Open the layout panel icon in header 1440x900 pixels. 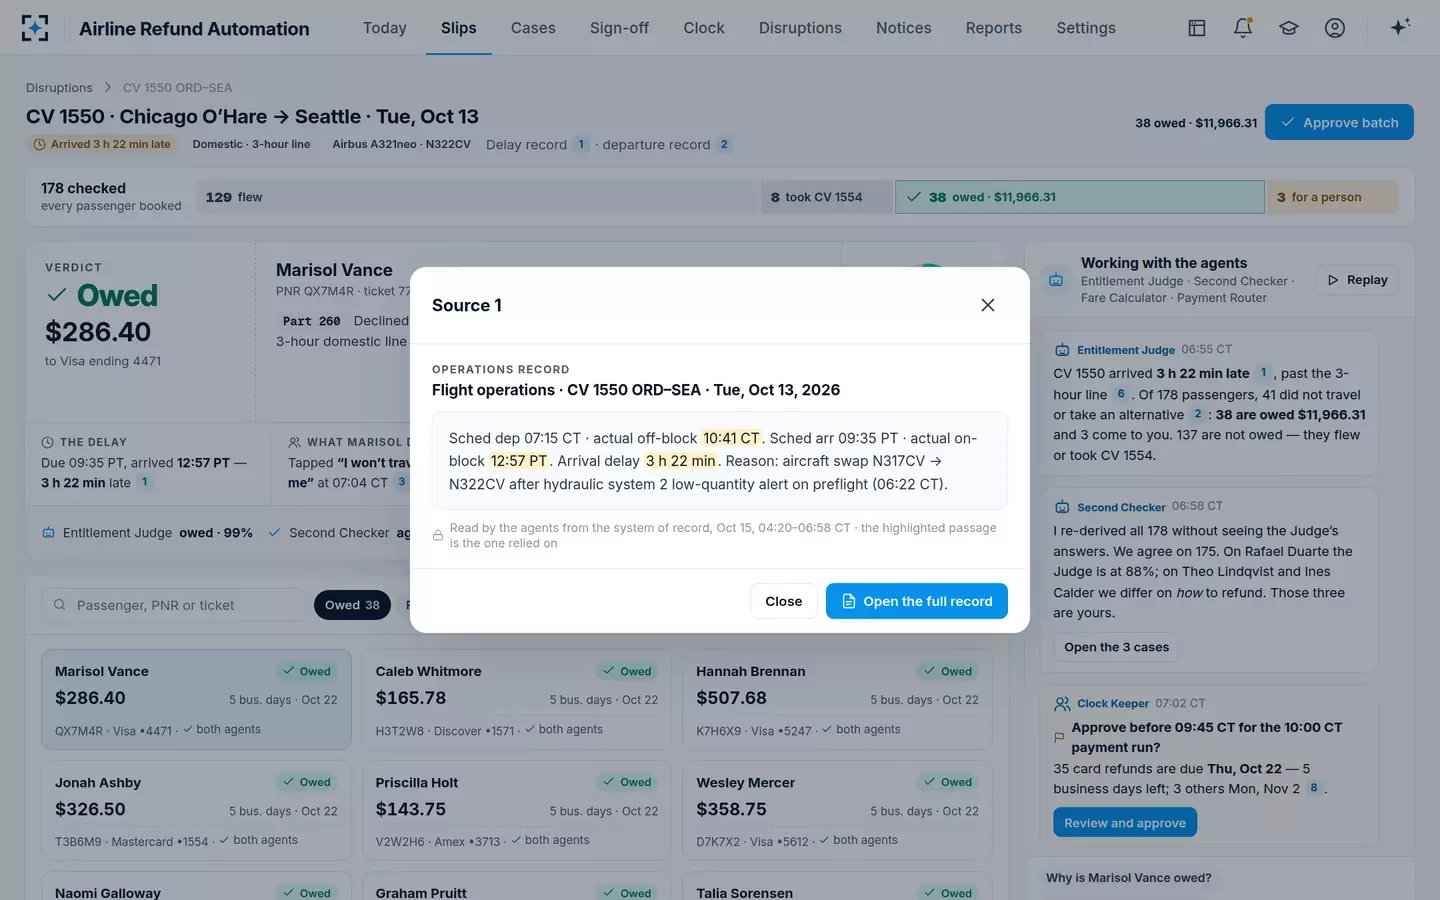pos(1197,28)
